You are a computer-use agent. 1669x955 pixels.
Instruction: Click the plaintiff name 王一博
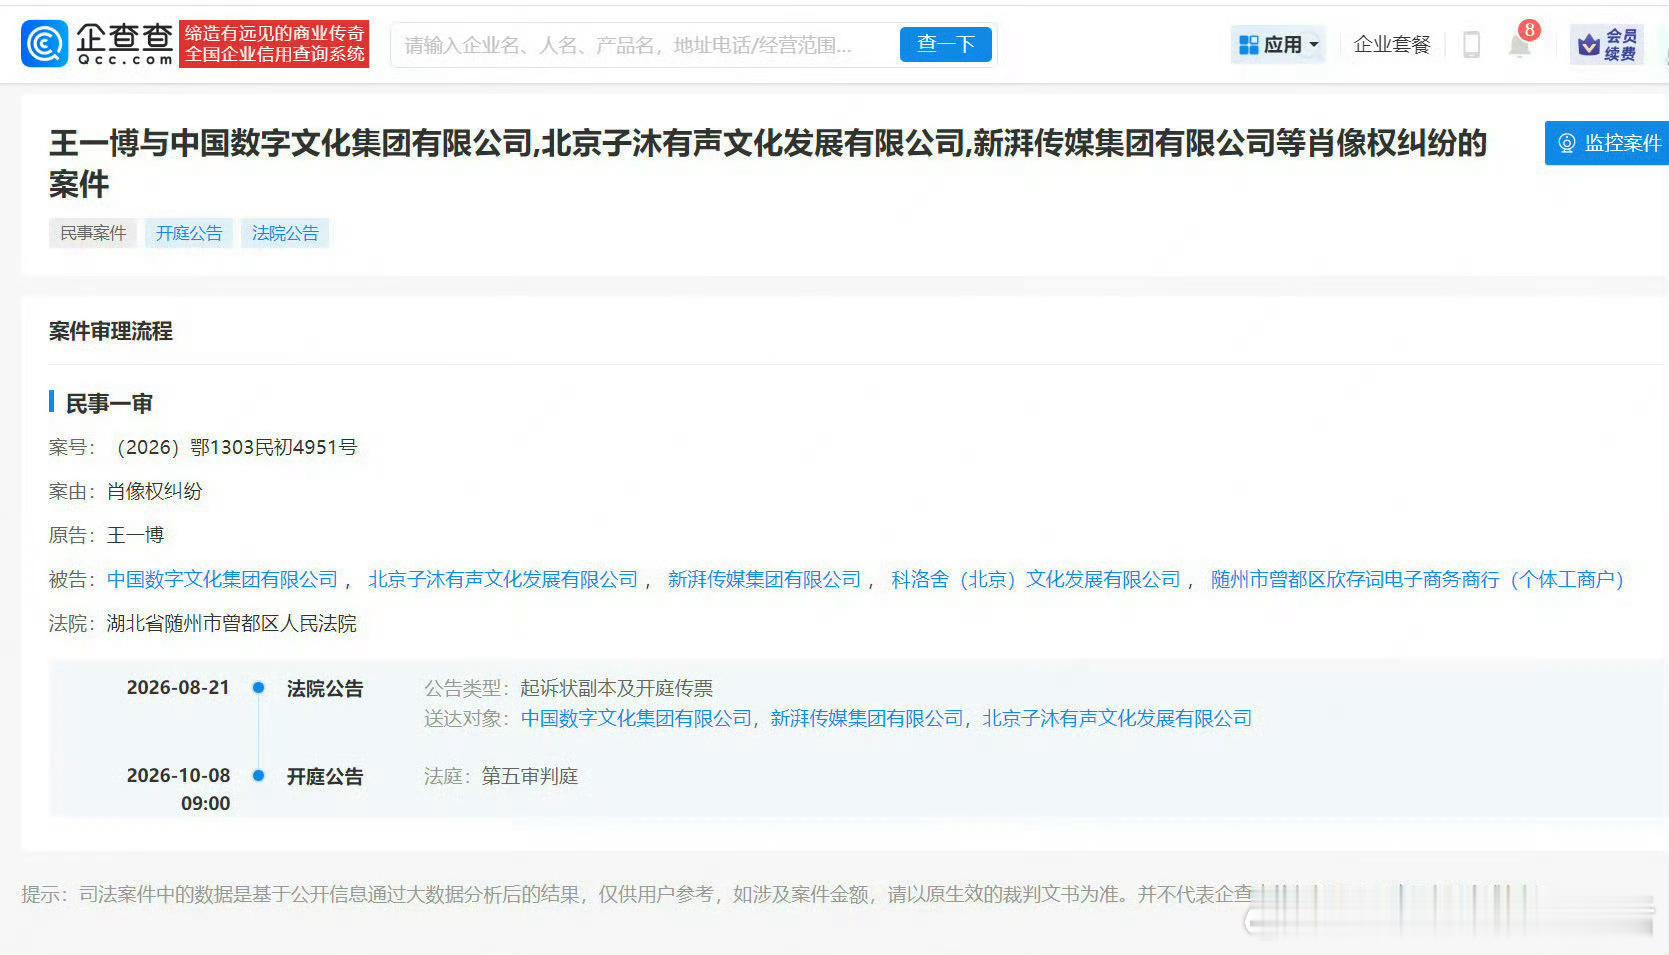click(x=135, y=535)
